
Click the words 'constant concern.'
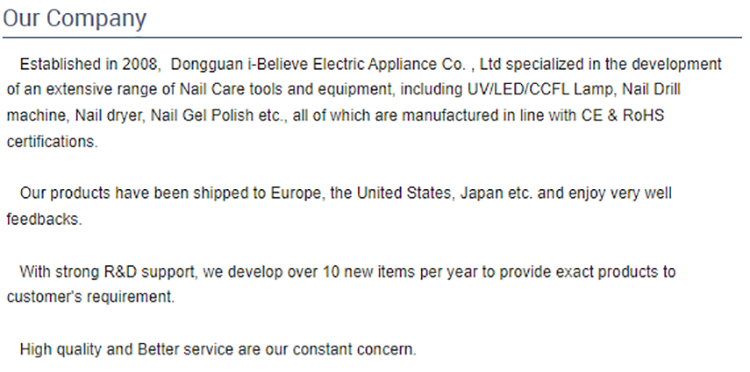pos(355,350)
